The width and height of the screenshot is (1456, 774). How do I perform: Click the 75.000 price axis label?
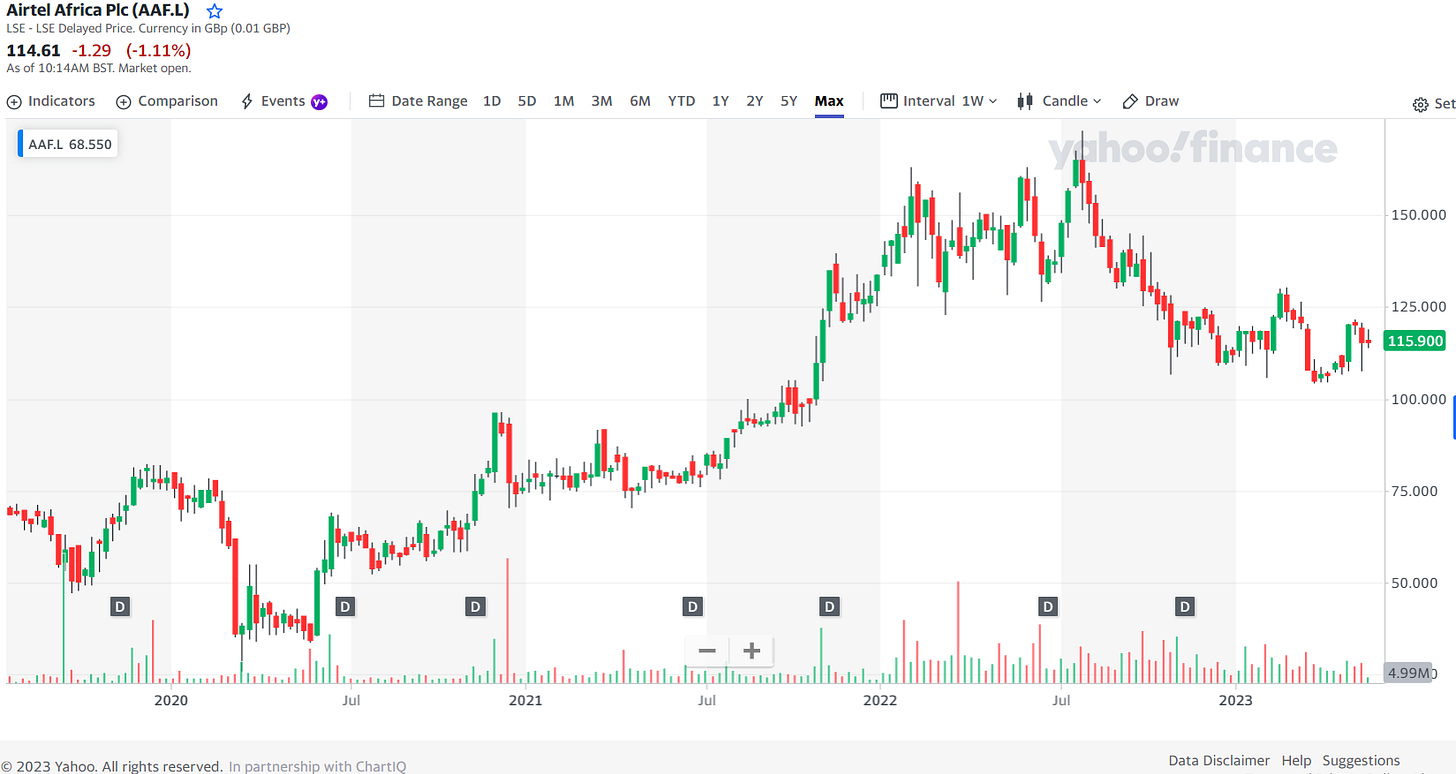point(1417,491)
